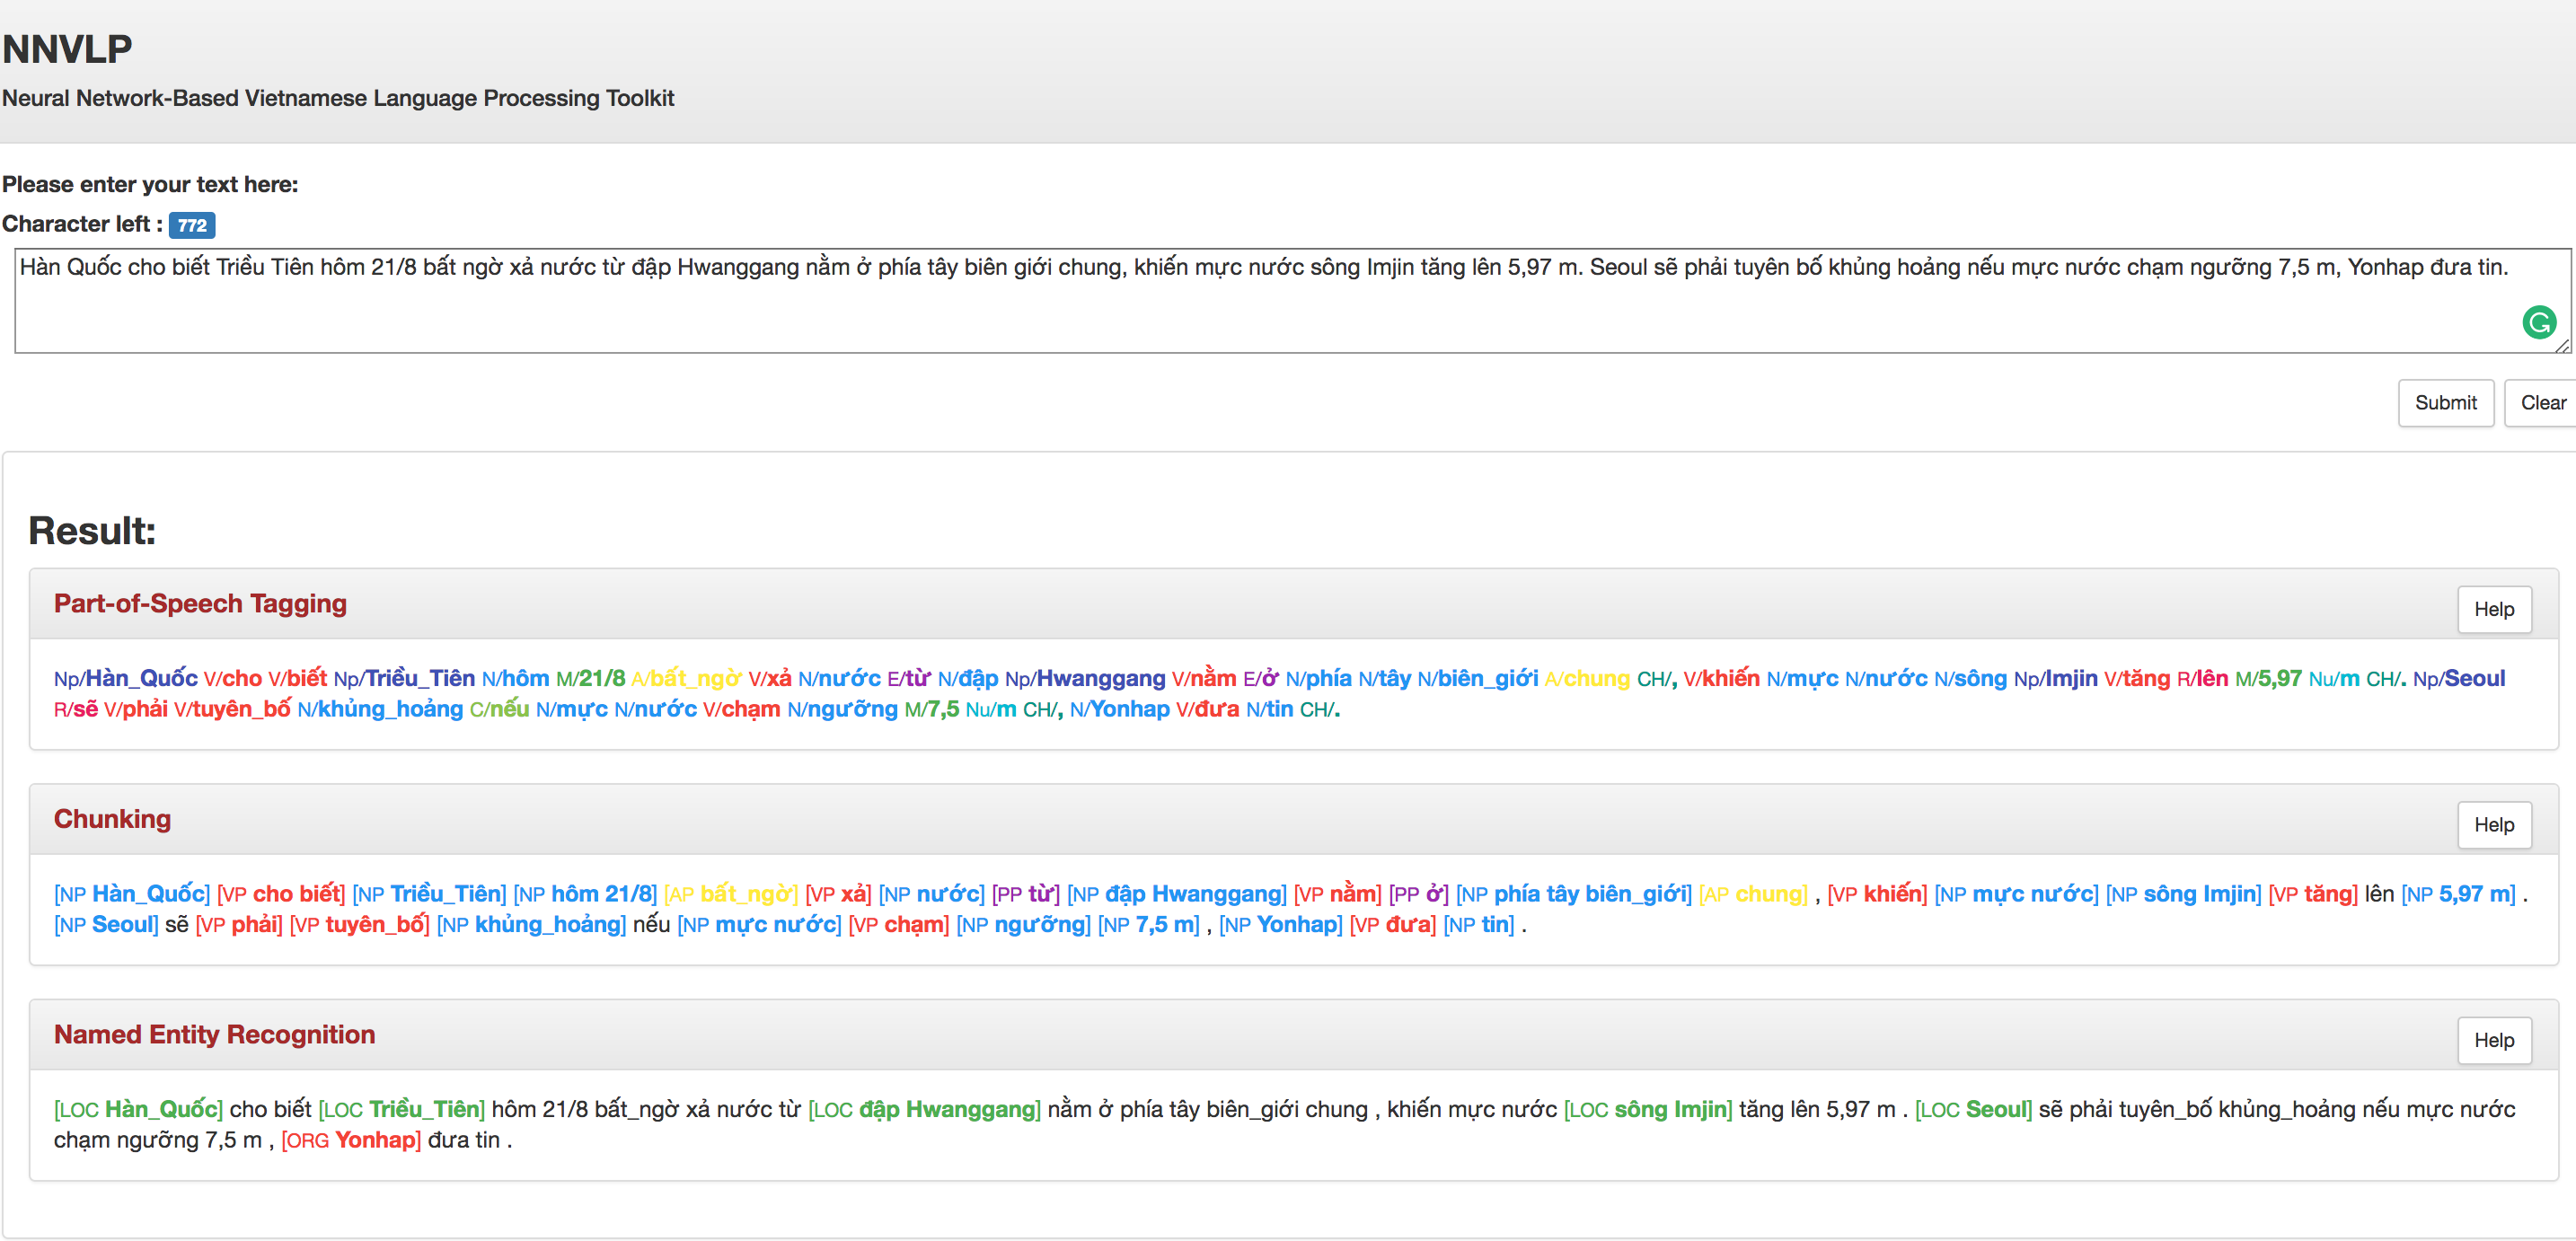Click the Named Entity Recognition heading
2576x1241 pixels.
coord(214,1034)
